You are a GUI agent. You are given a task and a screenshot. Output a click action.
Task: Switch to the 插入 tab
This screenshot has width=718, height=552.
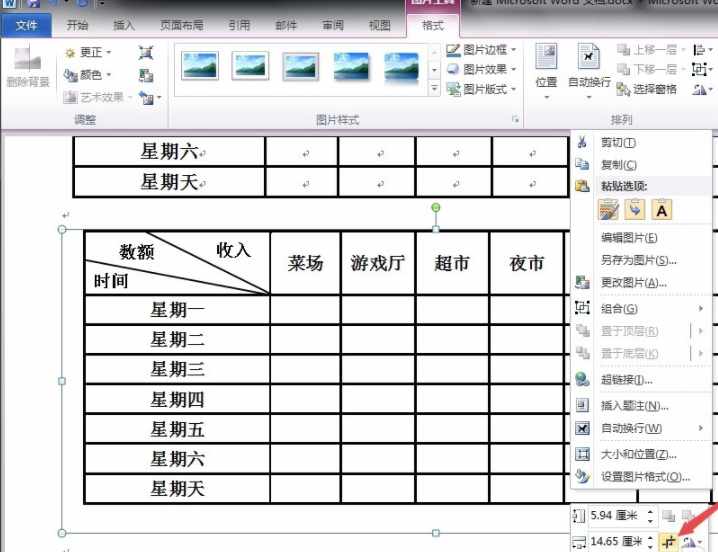click(124, 25)
